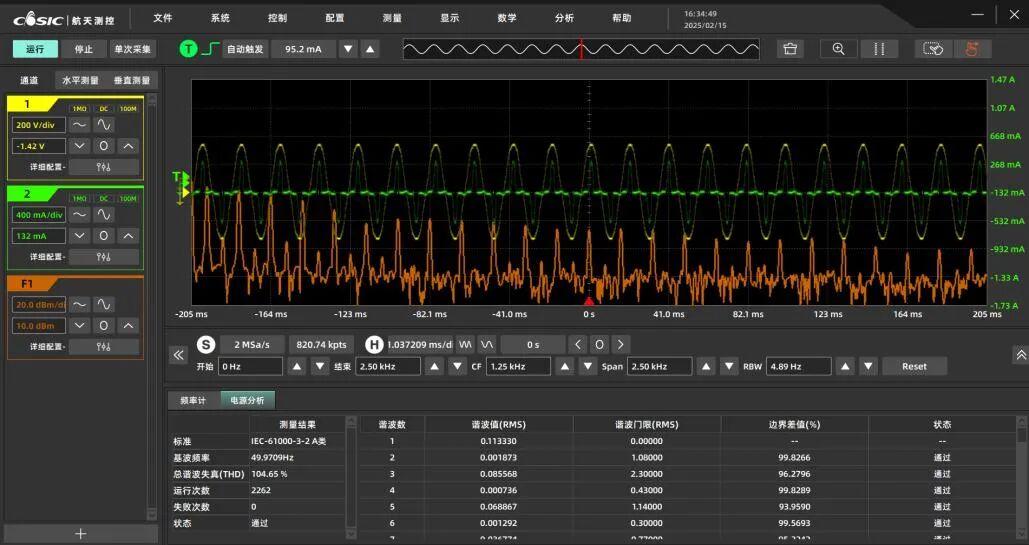This screenshot has height=545, width=1029.
Task: Toggle channel 1 100M bandwidth indicator
Action: (x=128, y=109)
